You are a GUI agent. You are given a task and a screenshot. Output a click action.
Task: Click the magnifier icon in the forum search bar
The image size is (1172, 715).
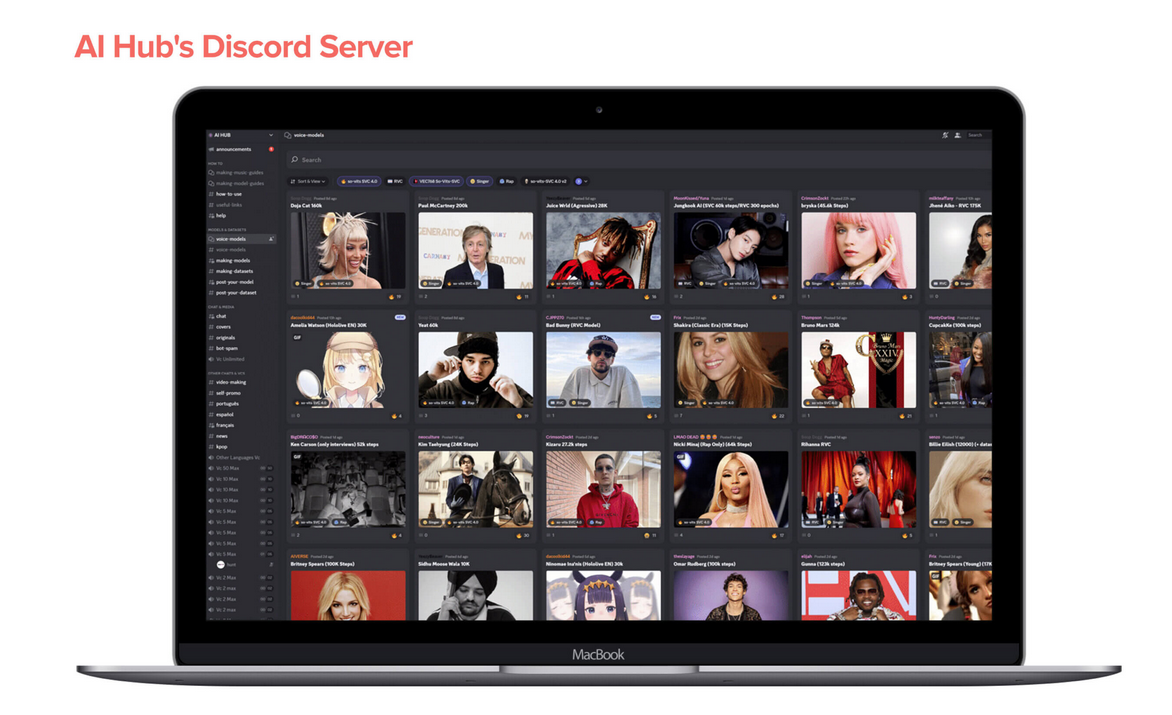point(294,160)
